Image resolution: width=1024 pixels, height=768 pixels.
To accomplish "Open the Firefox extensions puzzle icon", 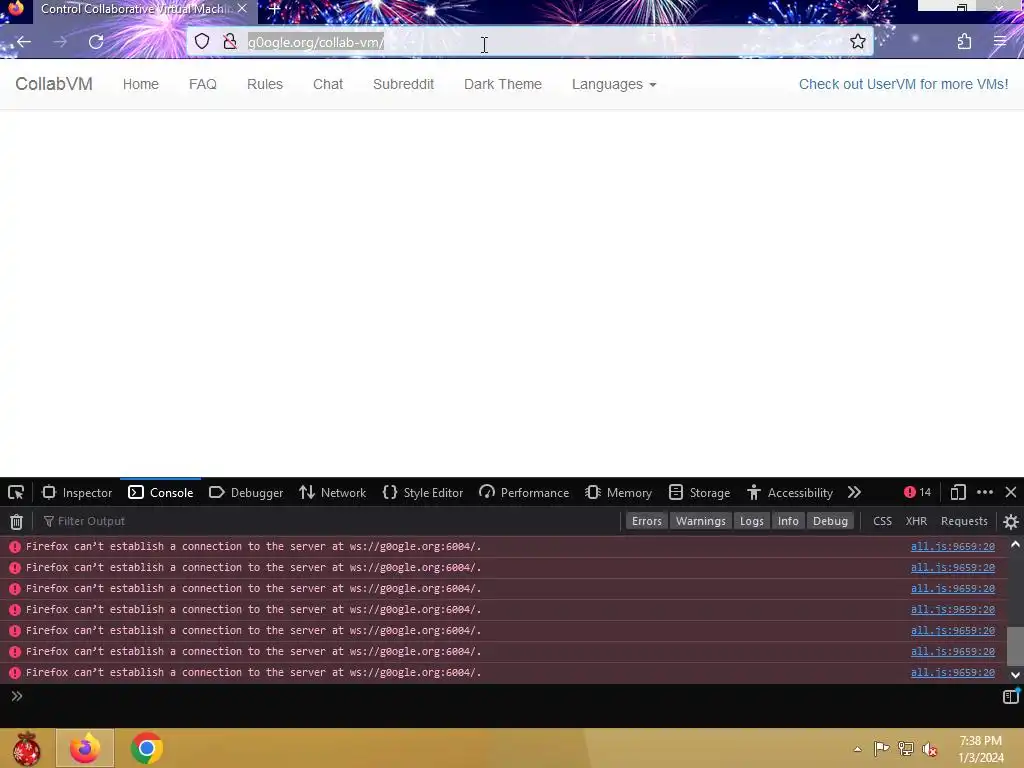I will pos(965,42).
